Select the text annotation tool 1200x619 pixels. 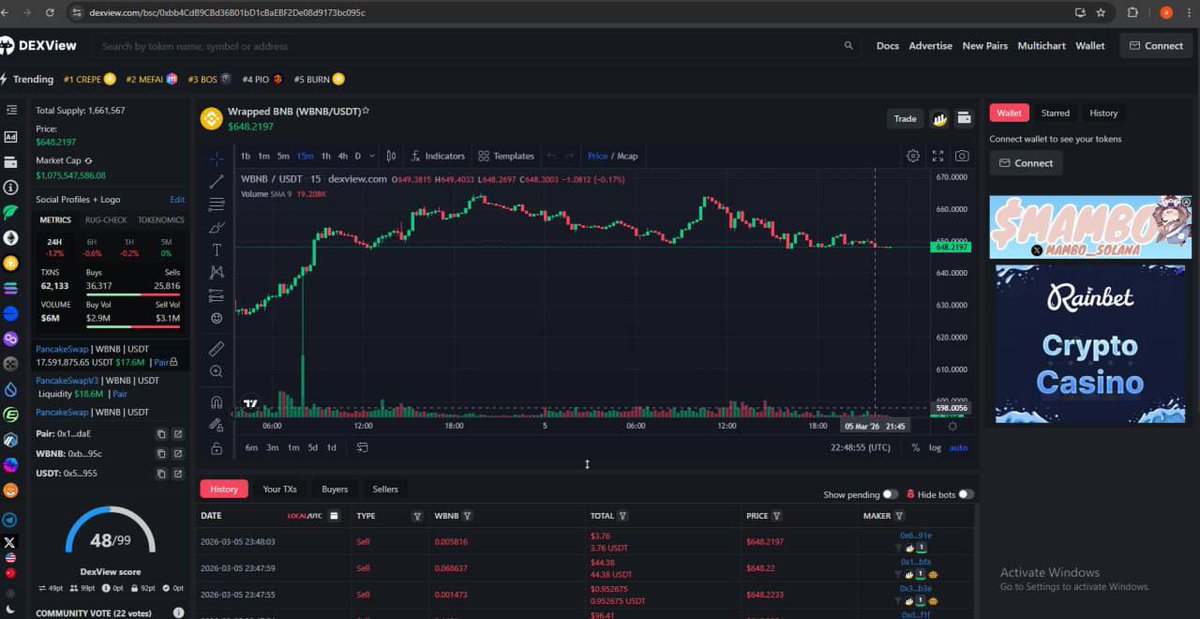pyautogui.click(x=216, y=250)
